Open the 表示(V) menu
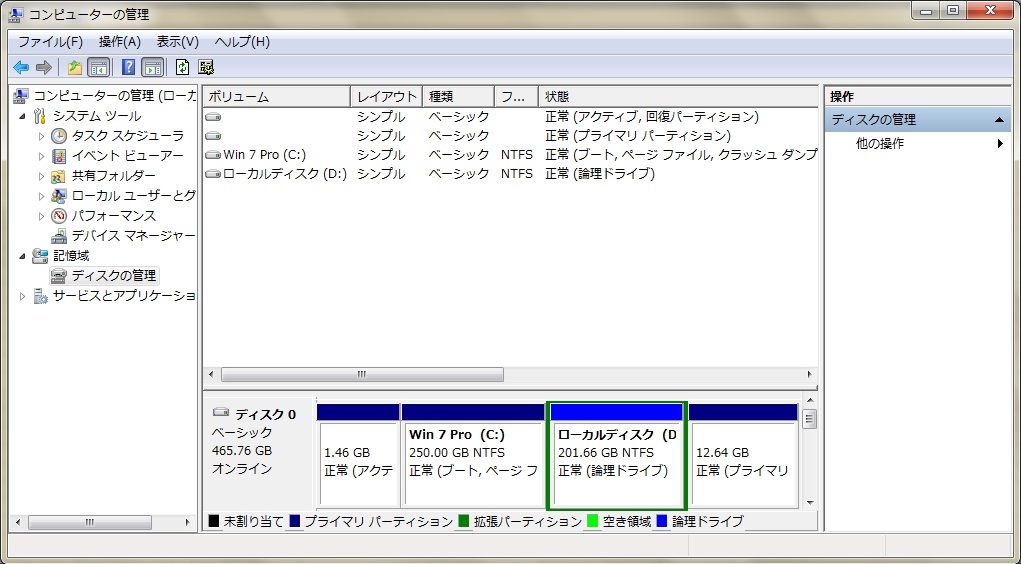Image resolution: width=1021 pixels, height=564 pixels. 177,42
